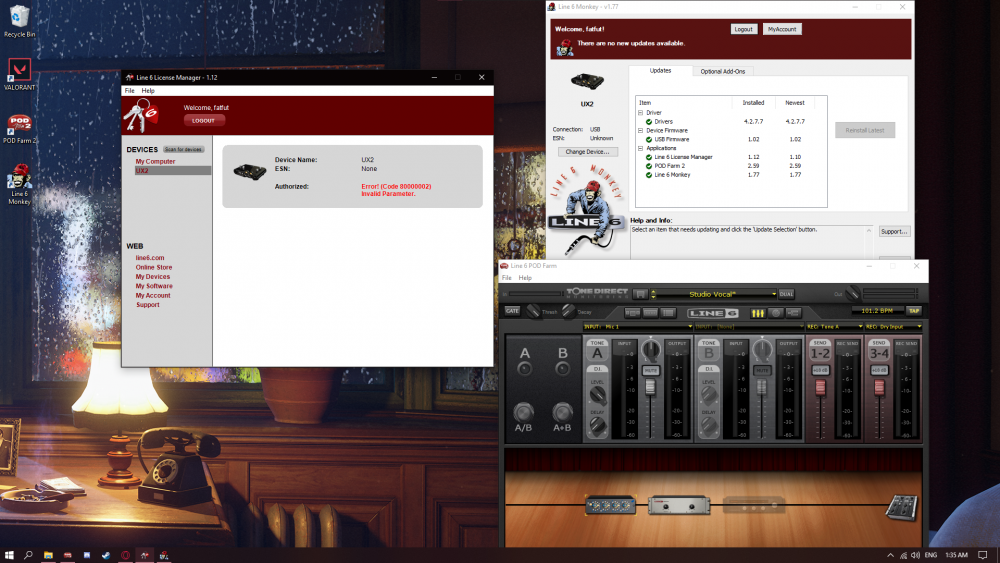Click the Send 1-2 red fader
The width and height of the screenshot is (1000, 563).
pyautogui.click(x=819, y=387)
